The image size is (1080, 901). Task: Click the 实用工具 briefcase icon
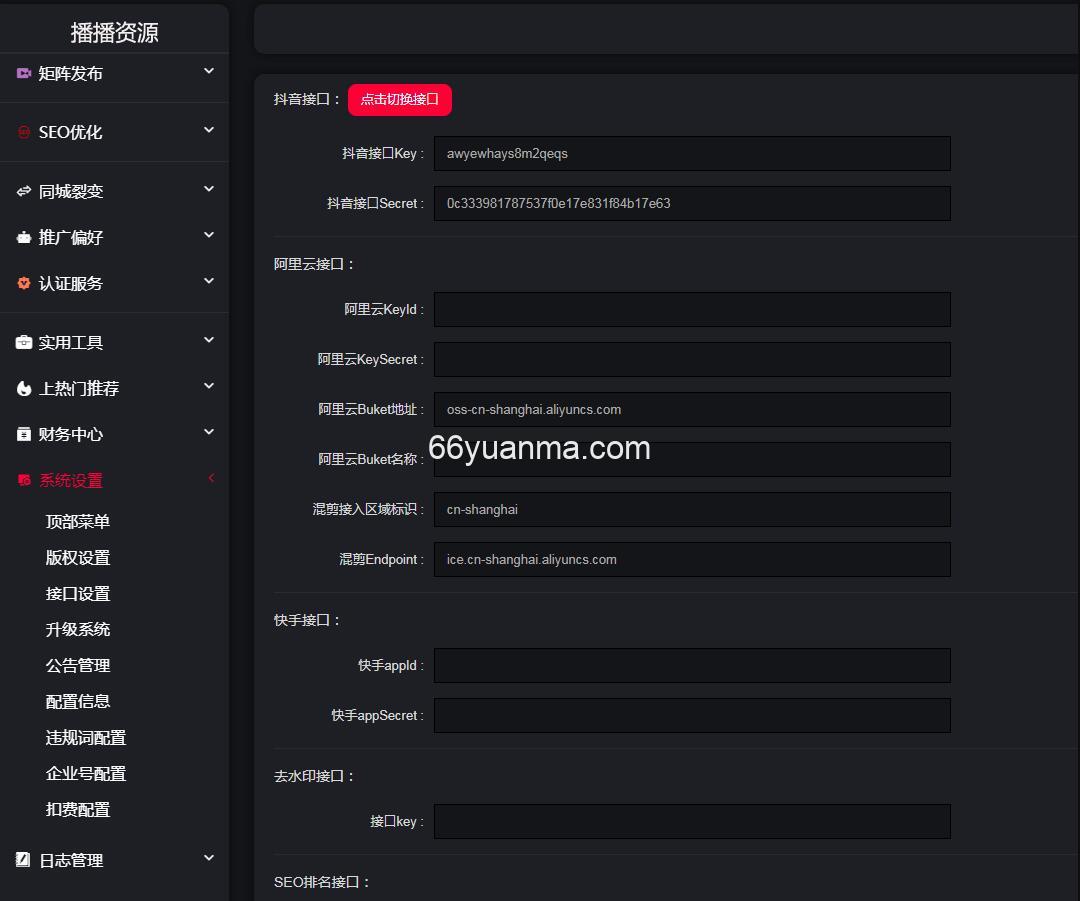click(x=24, y=342)
